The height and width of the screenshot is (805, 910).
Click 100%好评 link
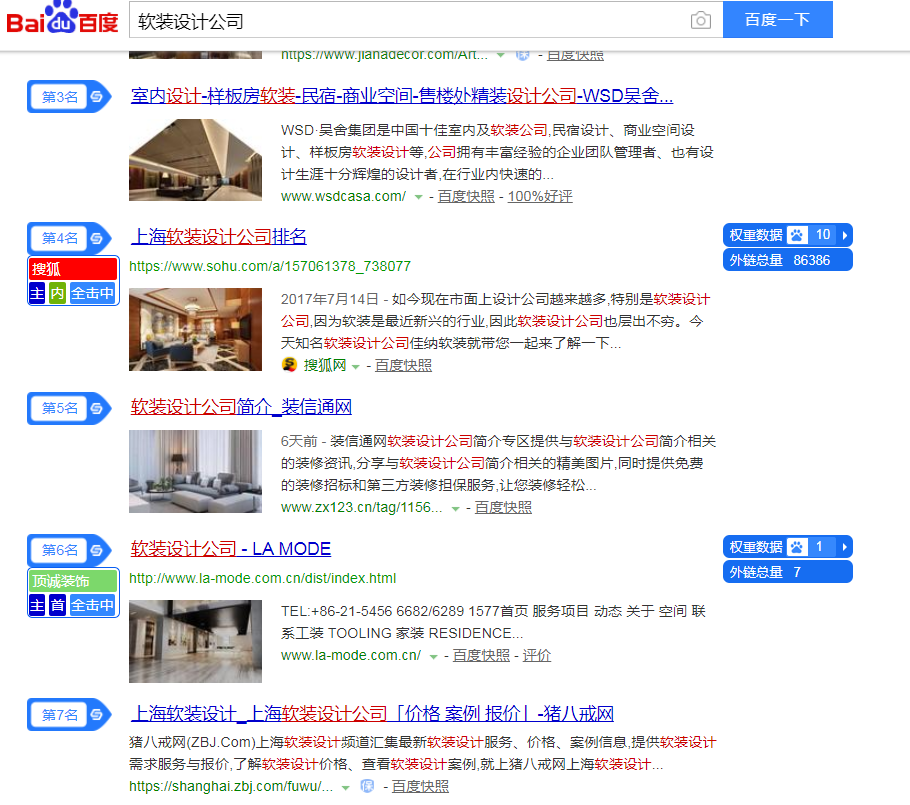point(540,196)
